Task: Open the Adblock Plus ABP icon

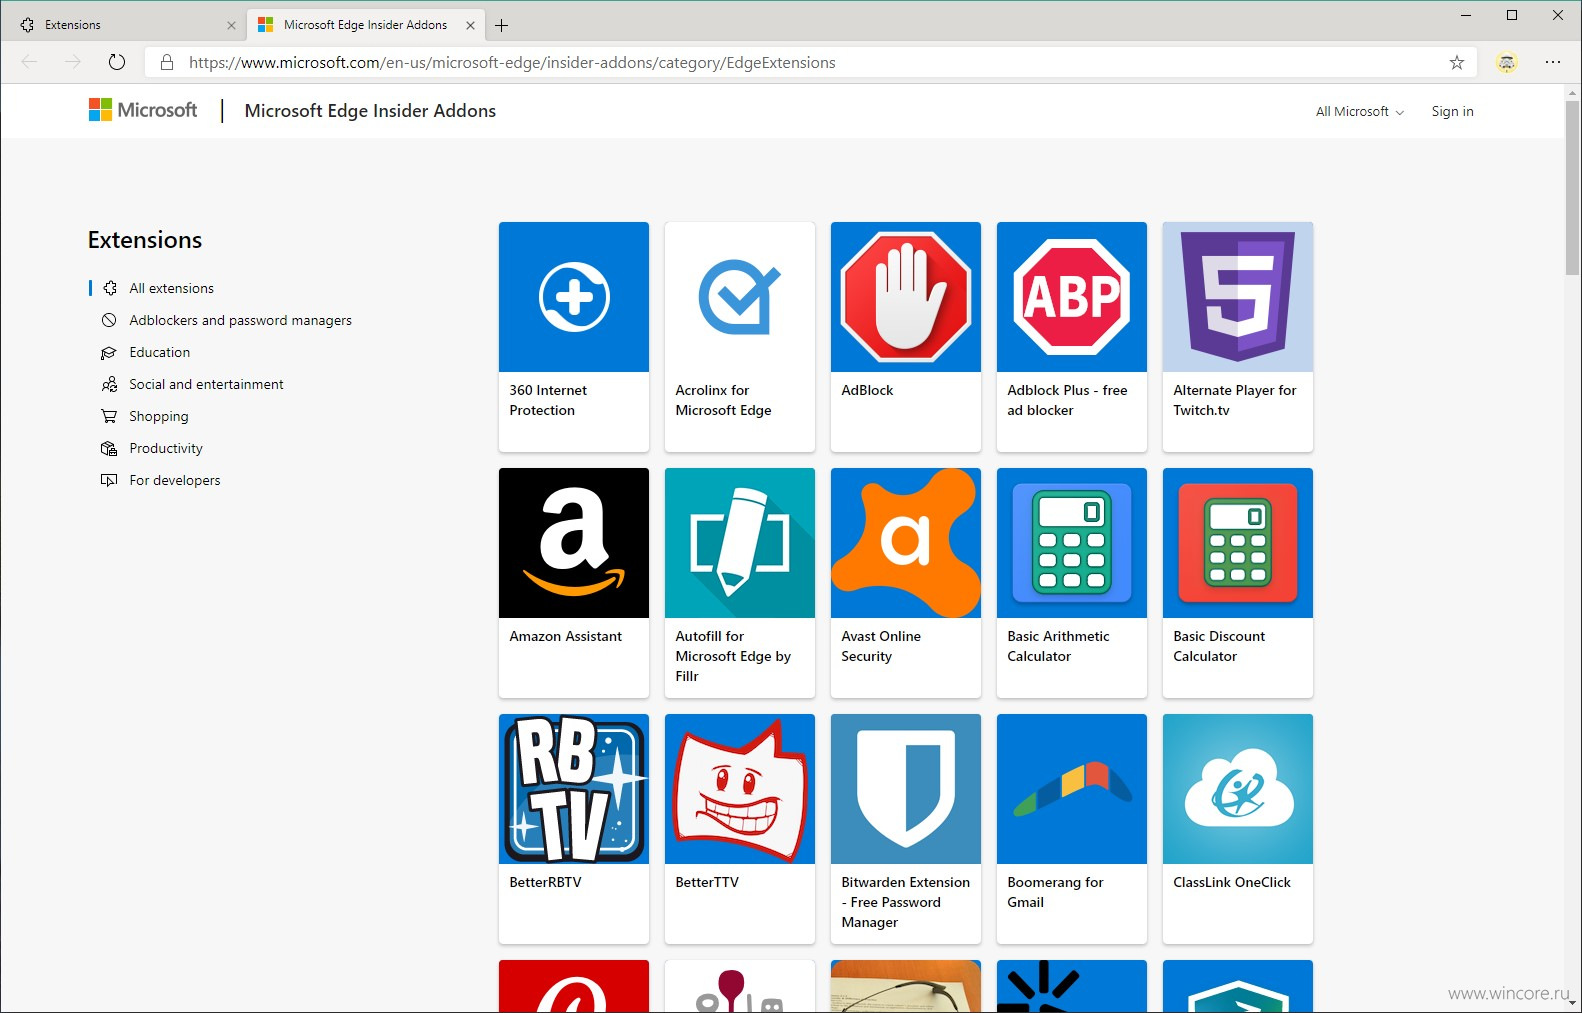Action: coord(1072,297)
